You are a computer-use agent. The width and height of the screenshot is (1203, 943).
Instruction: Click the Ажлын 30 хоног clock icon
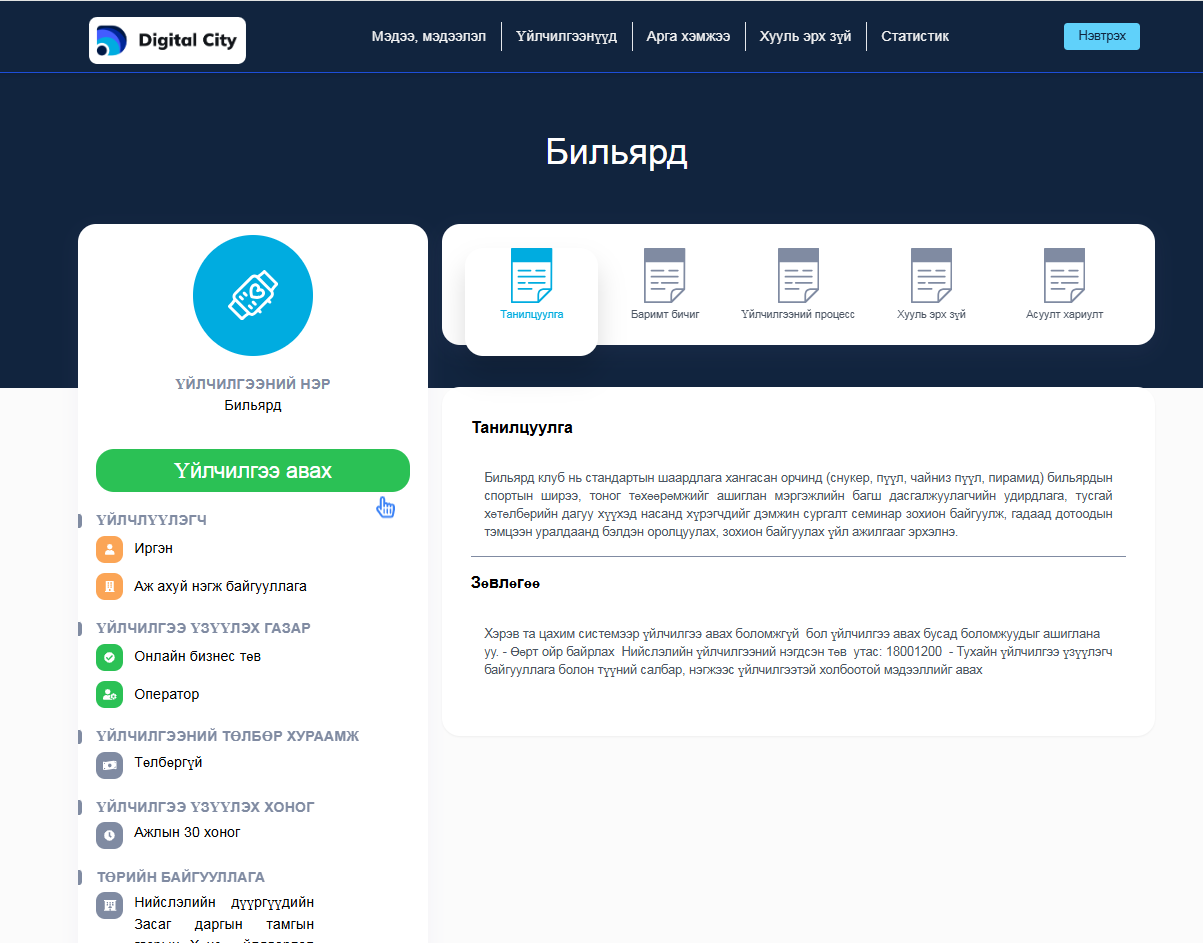(x=109, y=833)
